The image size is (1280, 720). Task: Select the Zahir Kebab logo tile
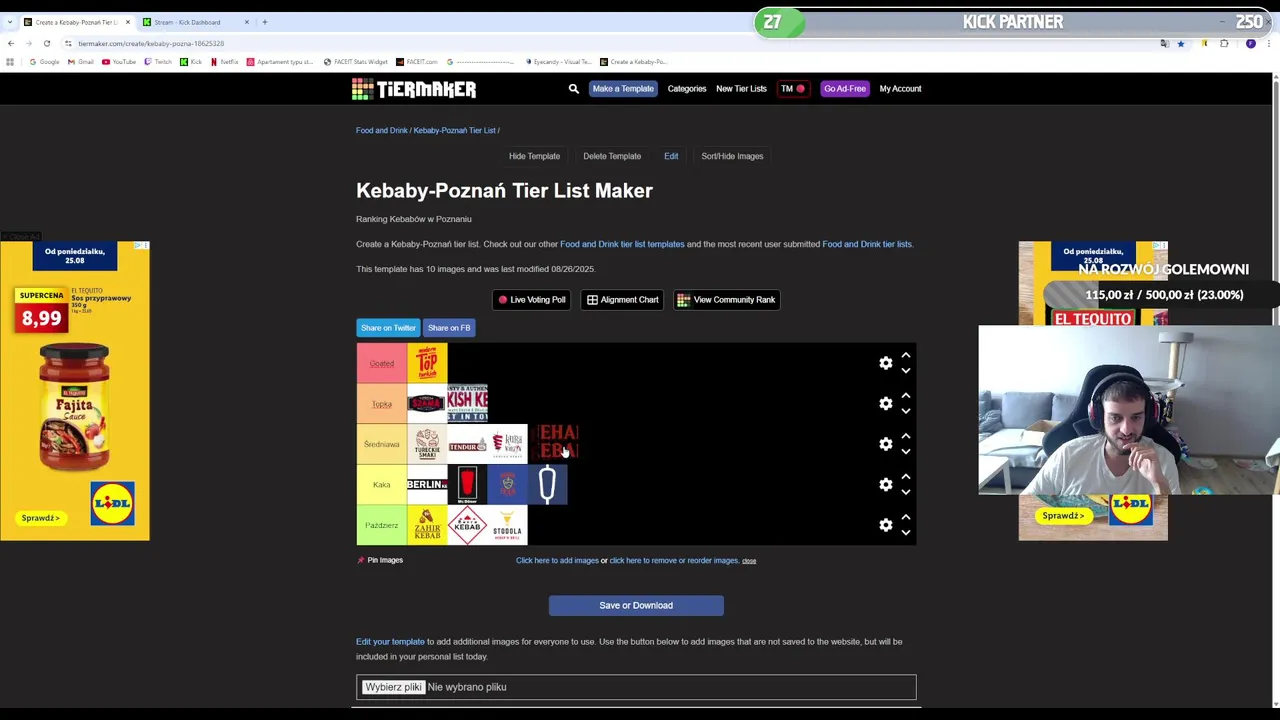427,525
